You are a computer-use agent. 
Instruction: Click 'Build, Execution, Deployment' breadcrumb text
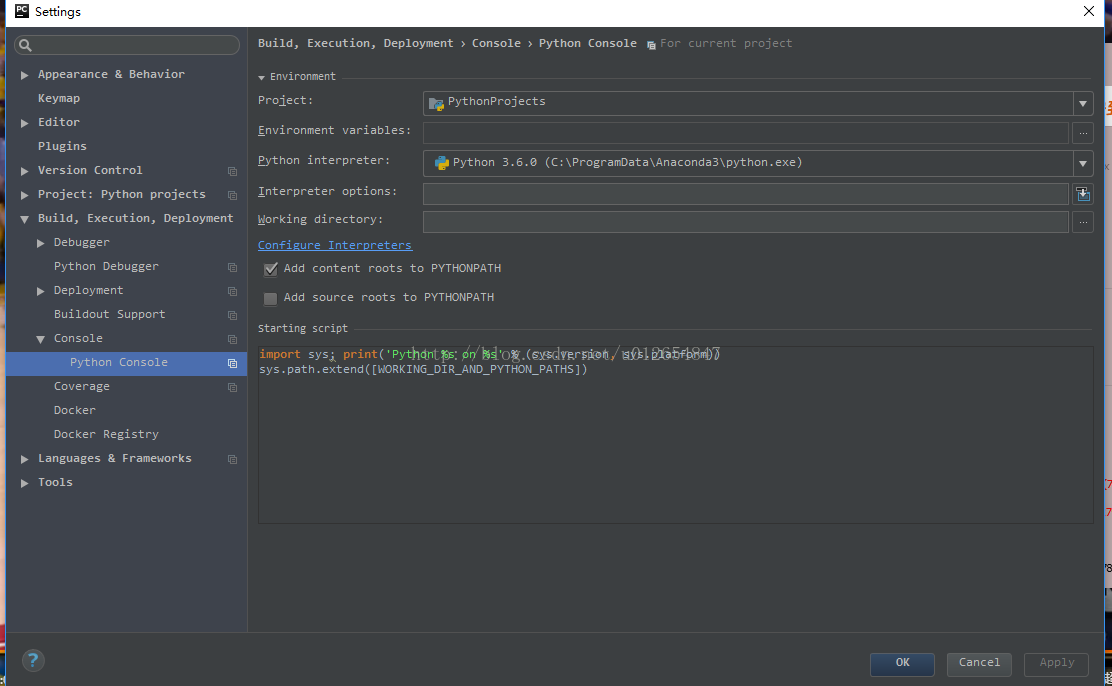(x=355, y=43)
